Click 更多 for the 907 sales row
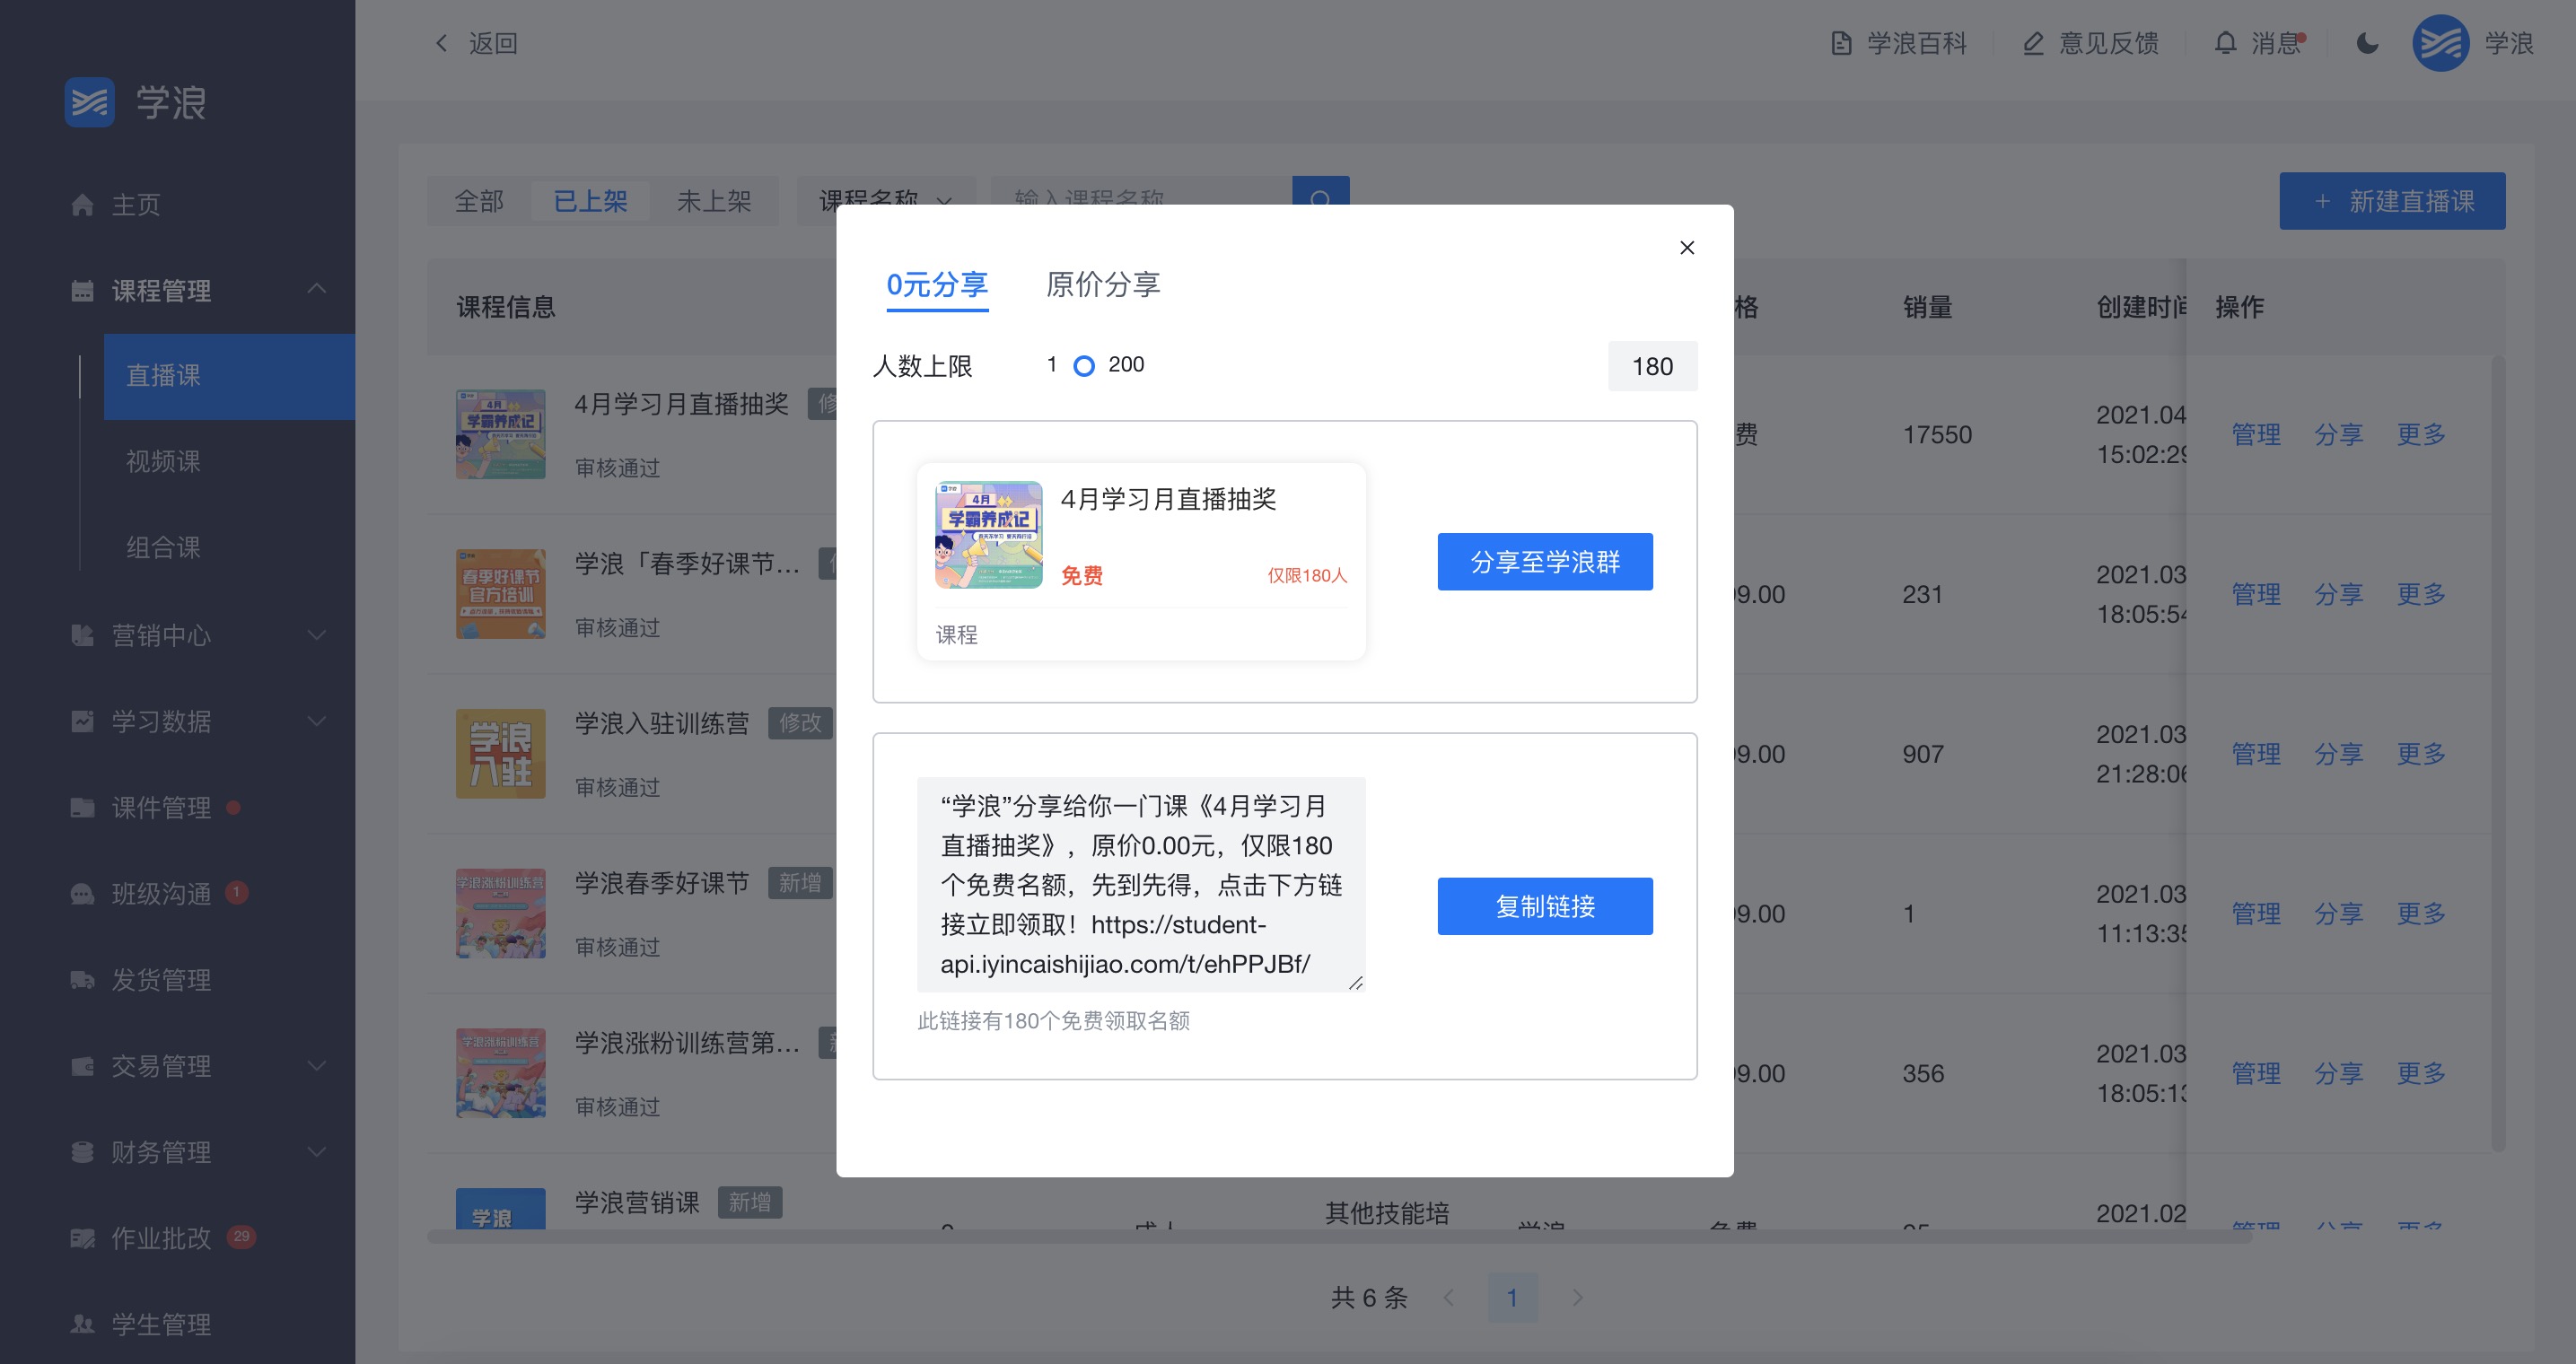2576x1364 pixels. point(2421,754)
